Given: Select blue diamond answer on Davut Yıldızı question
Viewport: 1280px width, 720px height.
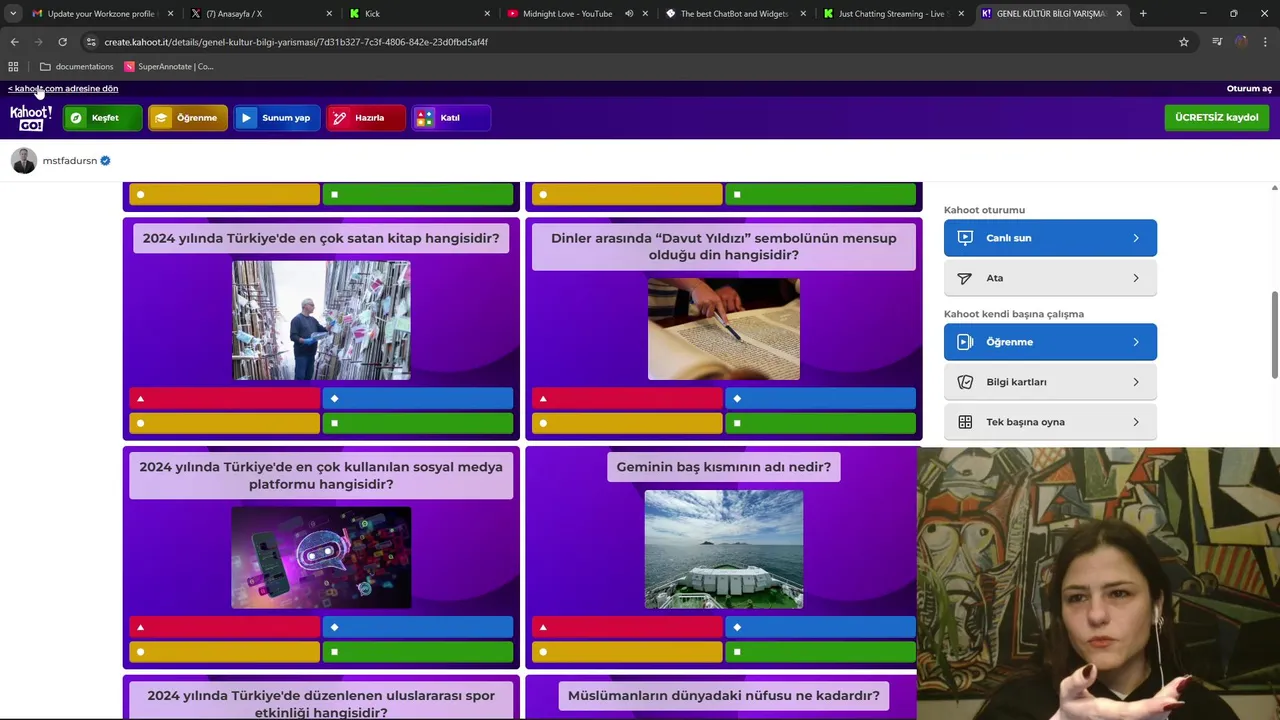Looking at the screenshot, I should 821,399.
